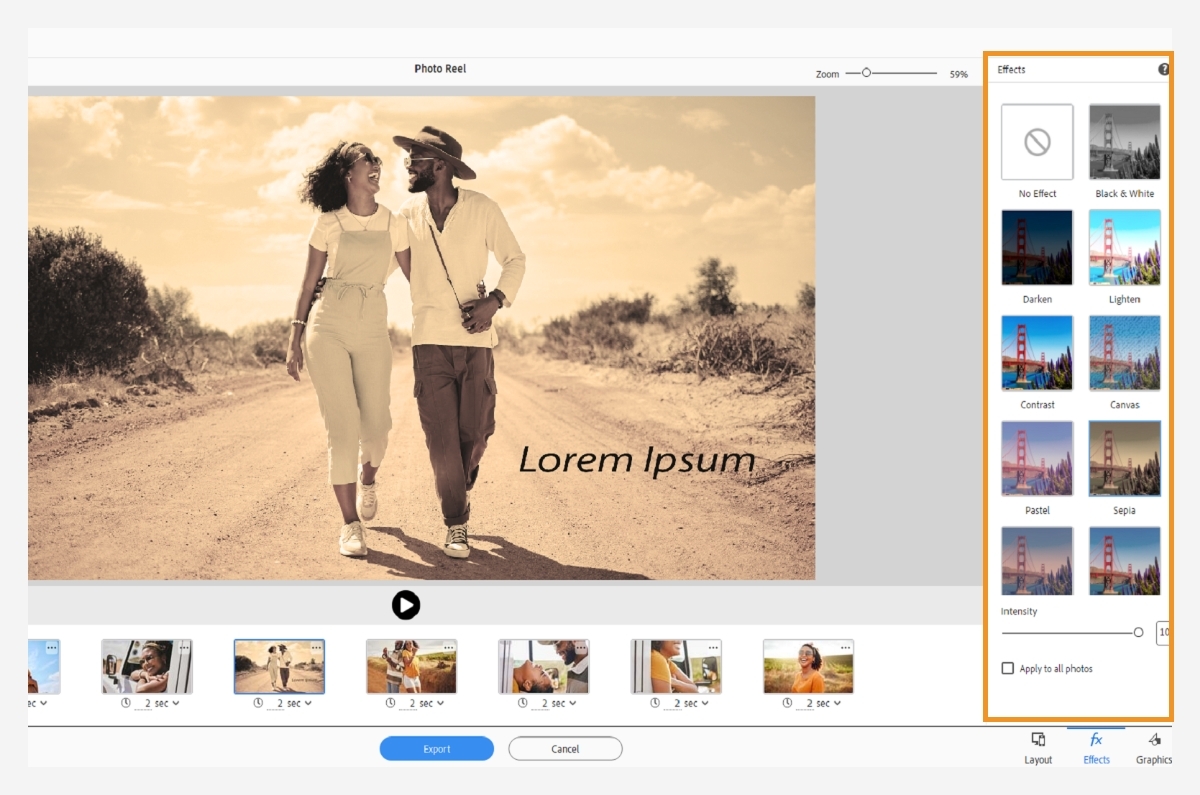Play the Photo Reel preview

coord(405,604)
